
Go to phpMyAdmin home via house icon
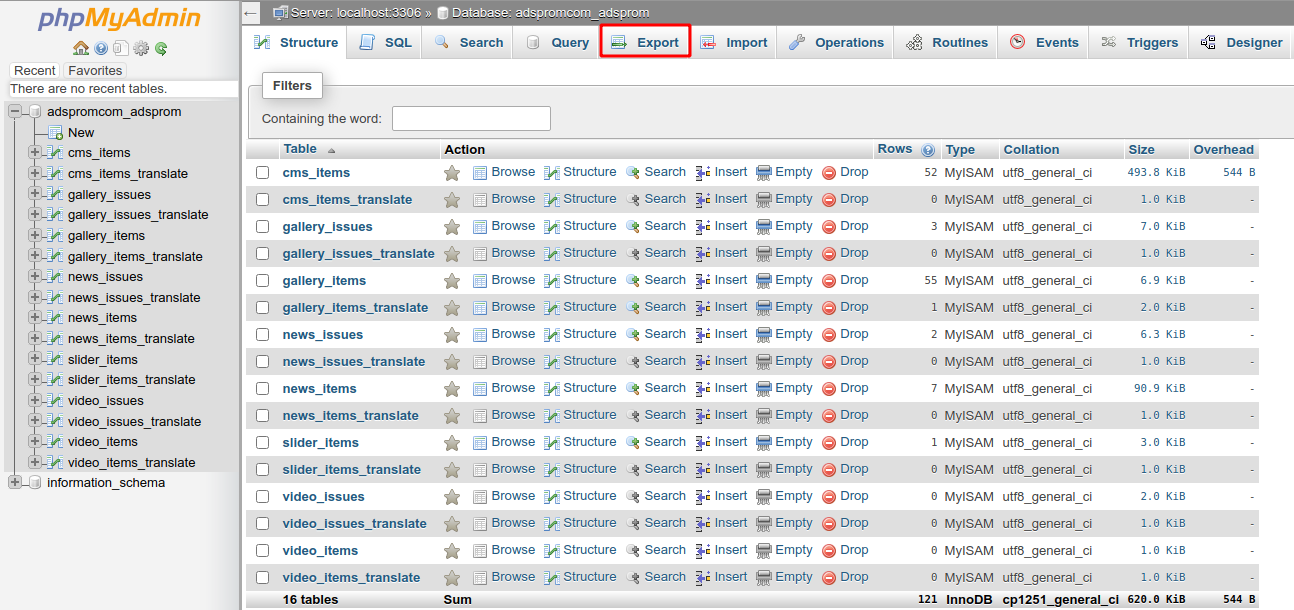[x=81, y=48]
